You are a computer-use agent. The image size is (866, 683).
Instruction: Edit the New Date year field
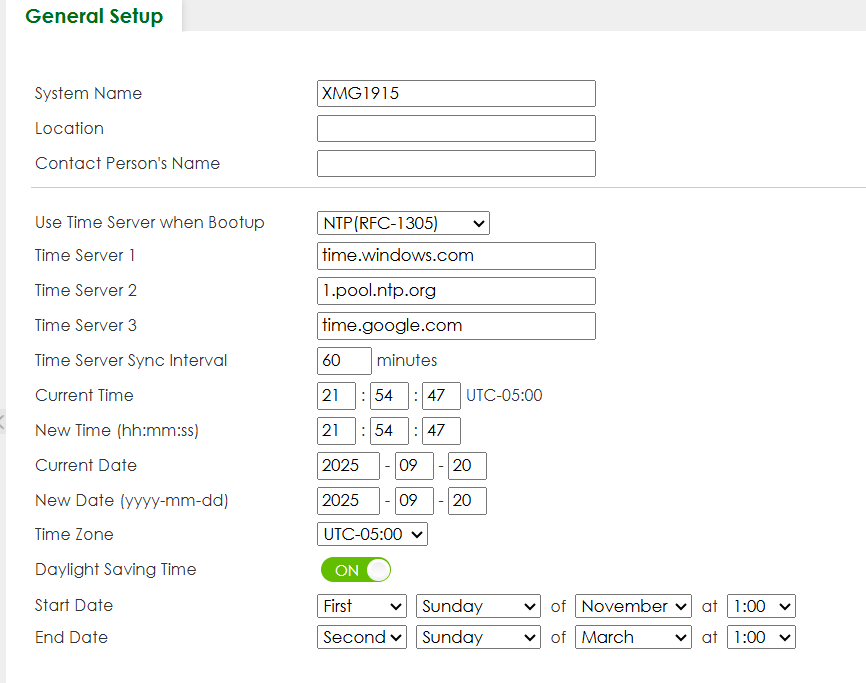(x=348, y=501)
